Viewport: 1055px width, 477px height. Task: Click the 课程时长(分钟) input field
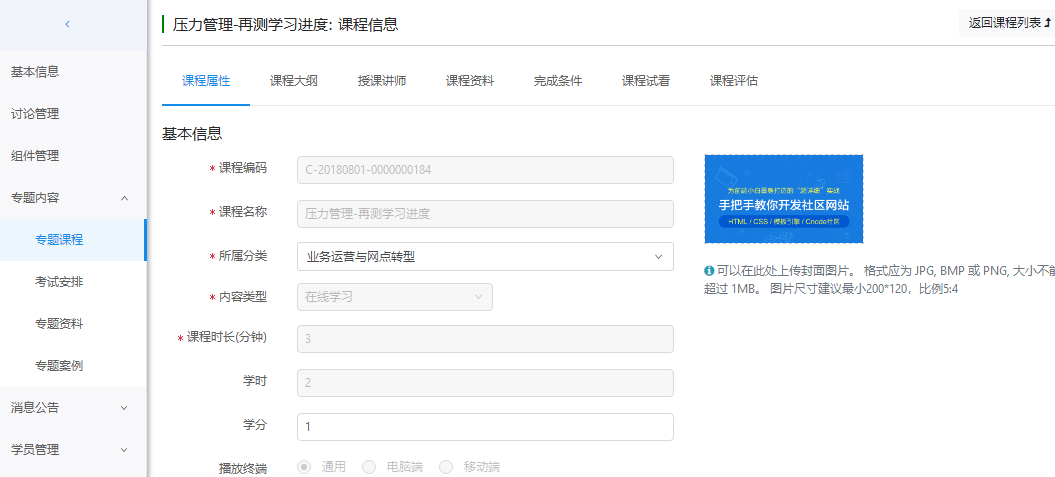point(485,339)
